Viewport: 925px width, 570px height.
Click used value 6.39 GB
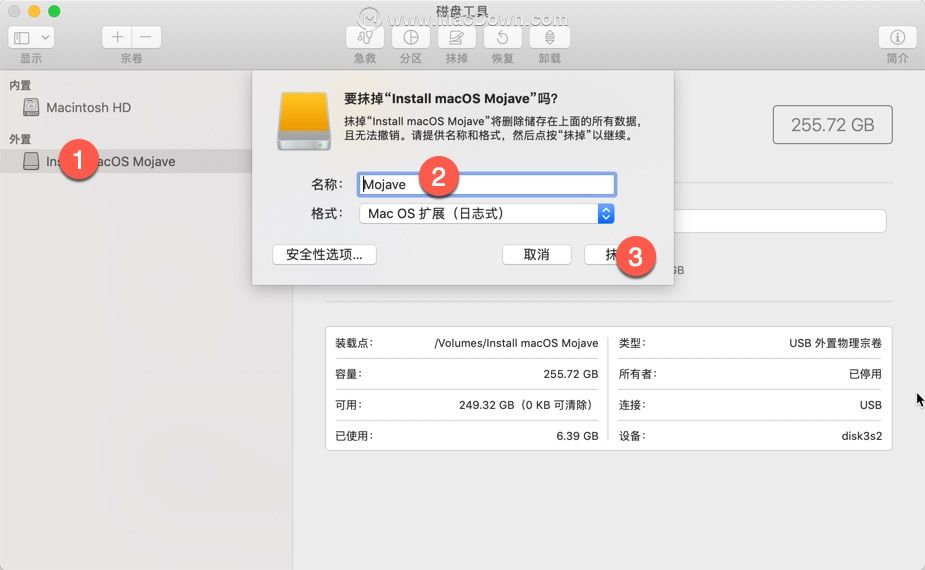click(x=577, y=435)
